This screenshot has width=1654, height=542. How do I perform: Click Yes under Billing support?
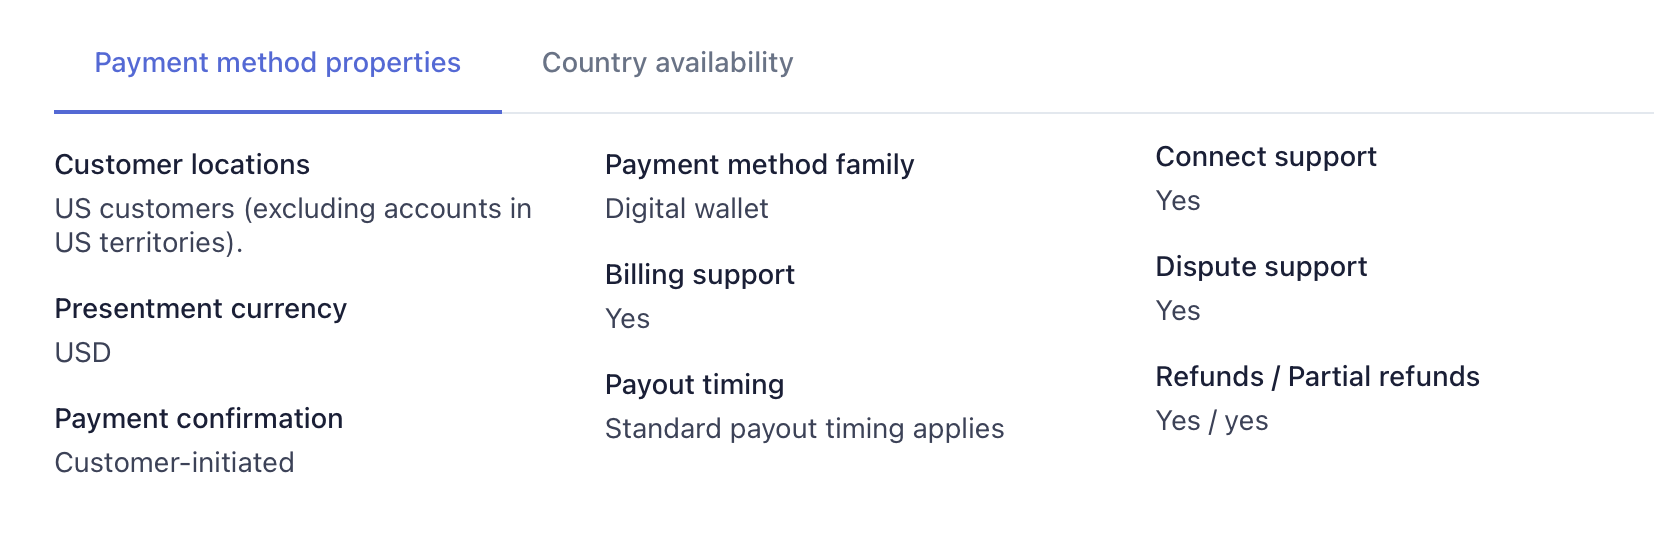tap(627, 319)
